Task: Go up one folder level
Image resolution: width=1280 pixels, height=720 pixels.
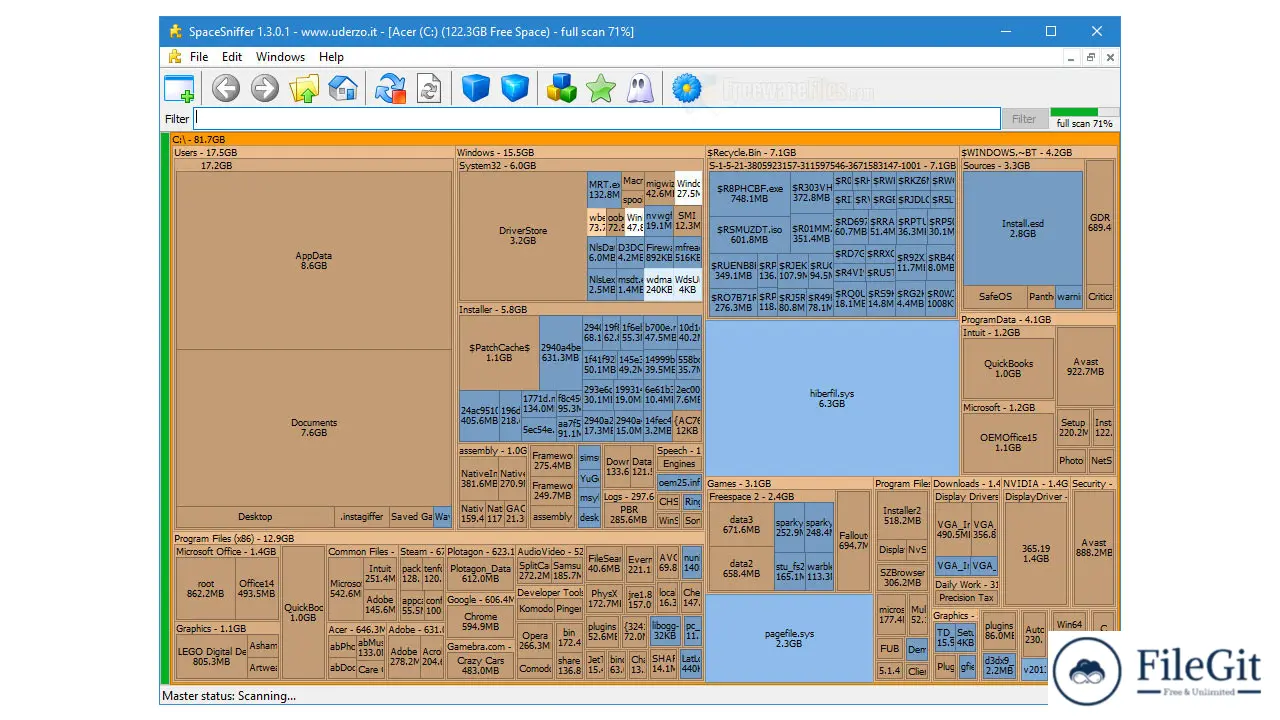Action: pos(304,88)
